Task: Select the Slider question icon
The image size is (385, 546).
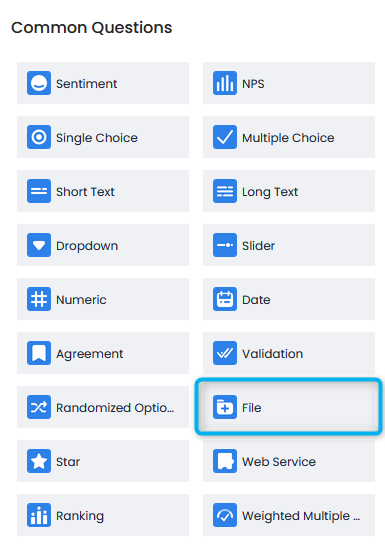Action: (x=225, y=245)
